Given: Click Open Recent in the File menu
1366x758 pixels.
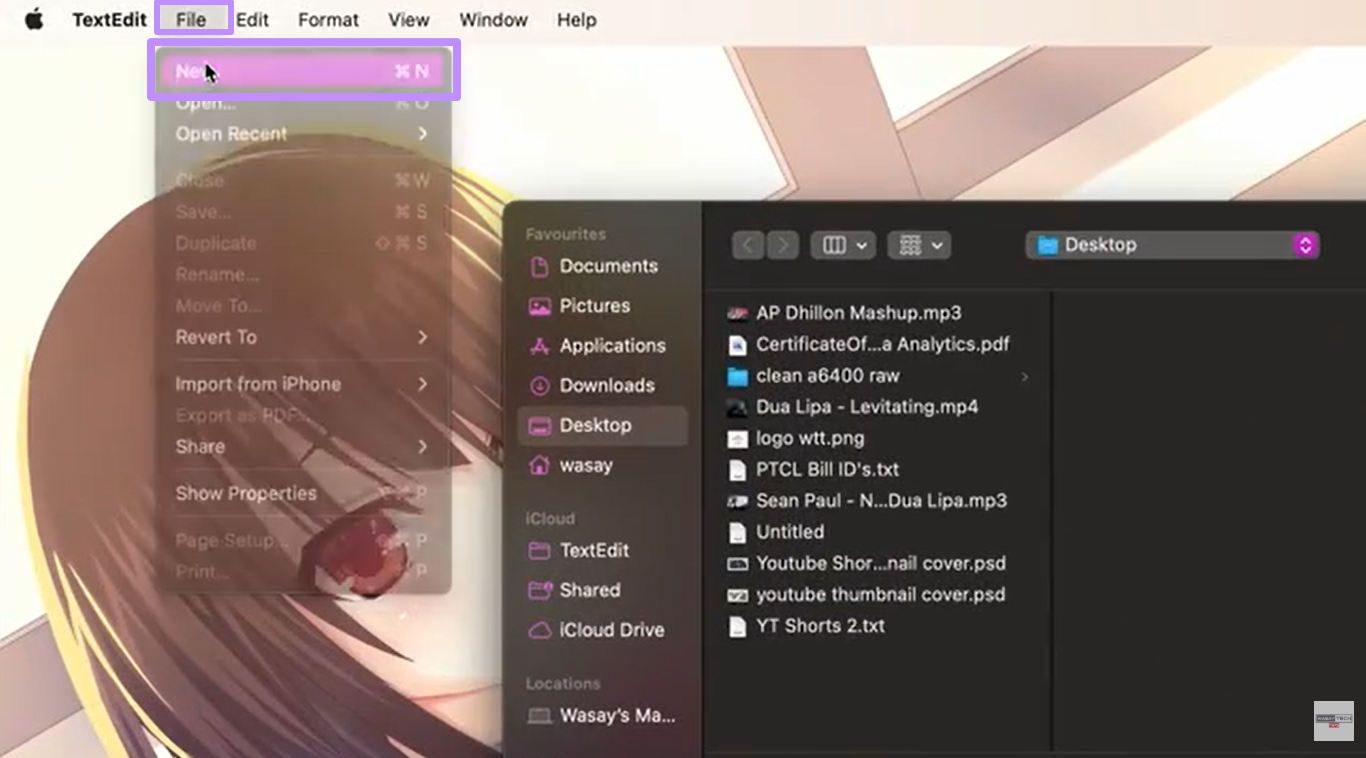Looking at the screenshot, I should [x=230, y=133].
